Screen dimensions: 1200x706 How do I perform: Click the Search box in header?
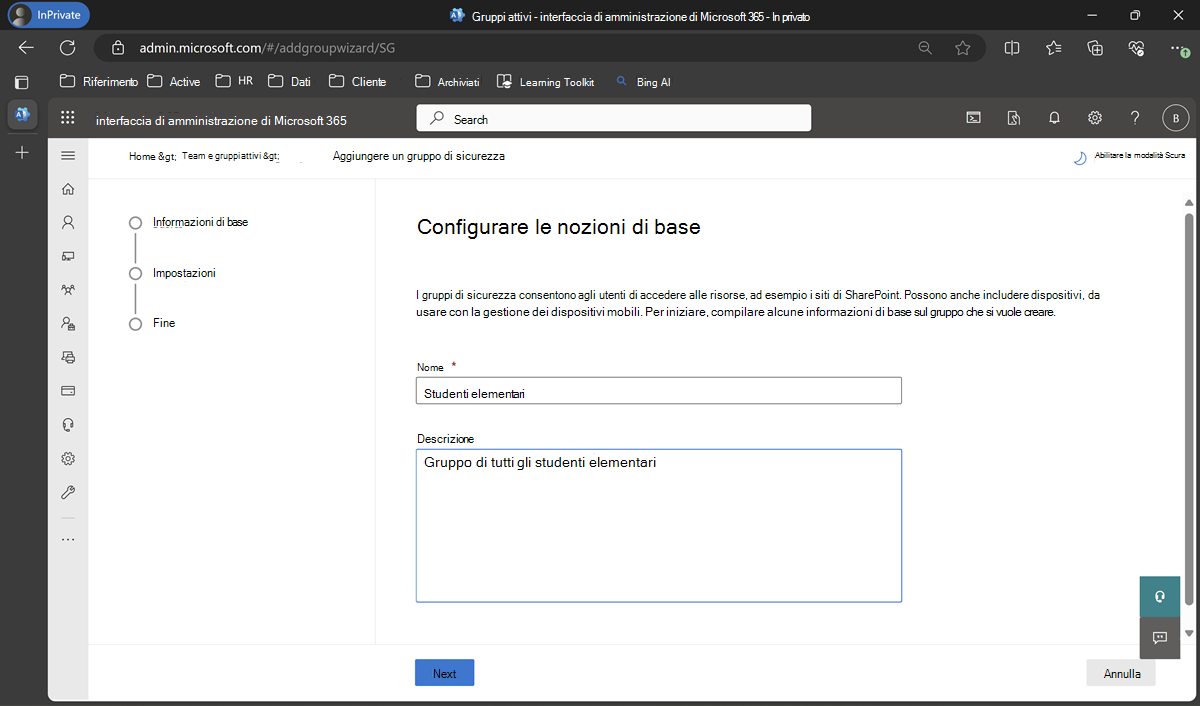(613, 119)
